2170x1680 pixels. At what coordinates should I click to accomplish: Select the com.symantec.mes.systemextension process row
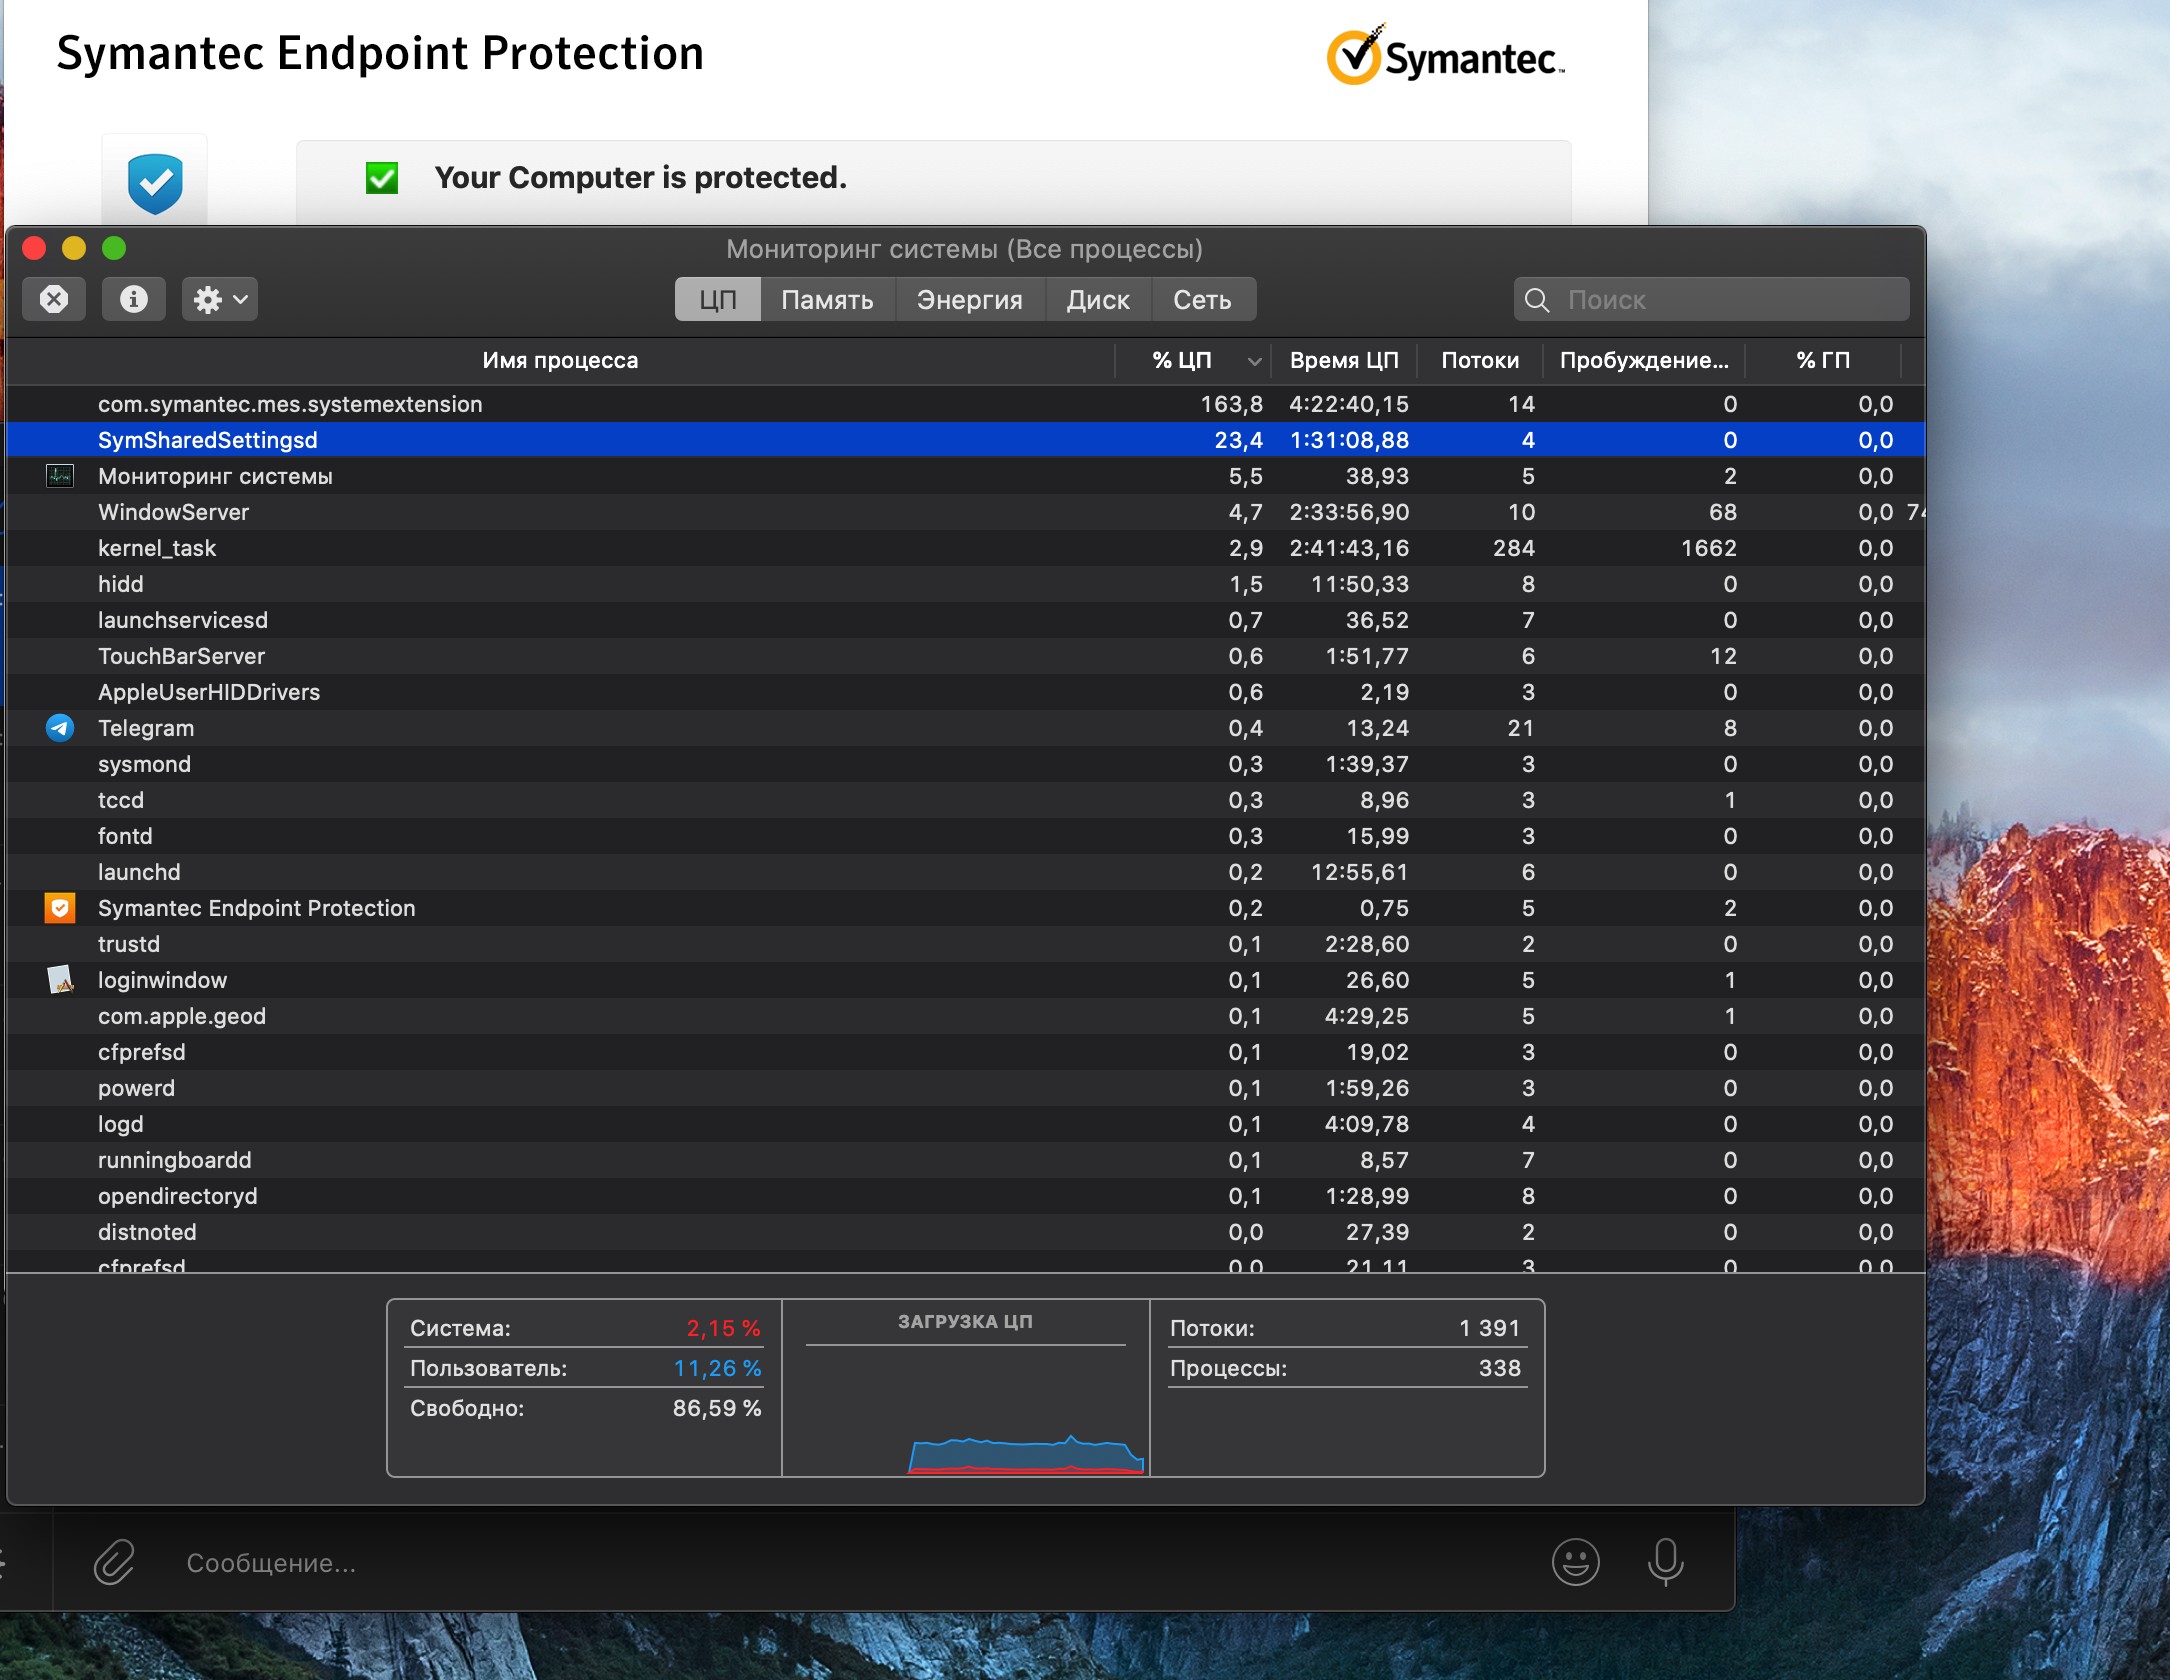[966, 404]
